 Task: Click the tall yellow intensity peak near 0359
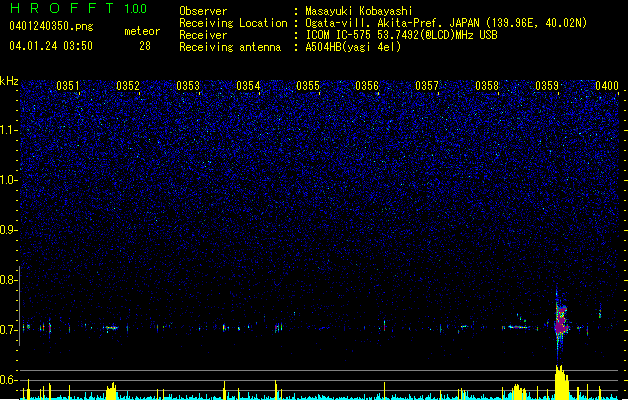point(562,382)
